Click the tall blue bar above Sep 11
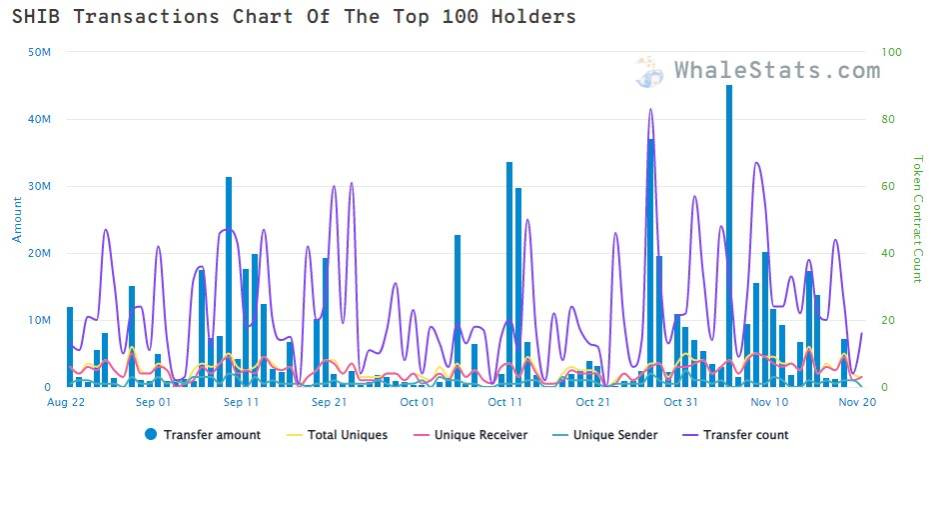 (229, 280)
